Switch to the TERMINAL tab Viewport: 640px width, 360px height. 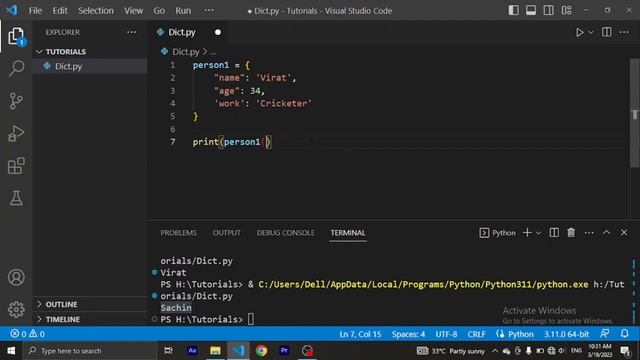[x=348, y=233]
